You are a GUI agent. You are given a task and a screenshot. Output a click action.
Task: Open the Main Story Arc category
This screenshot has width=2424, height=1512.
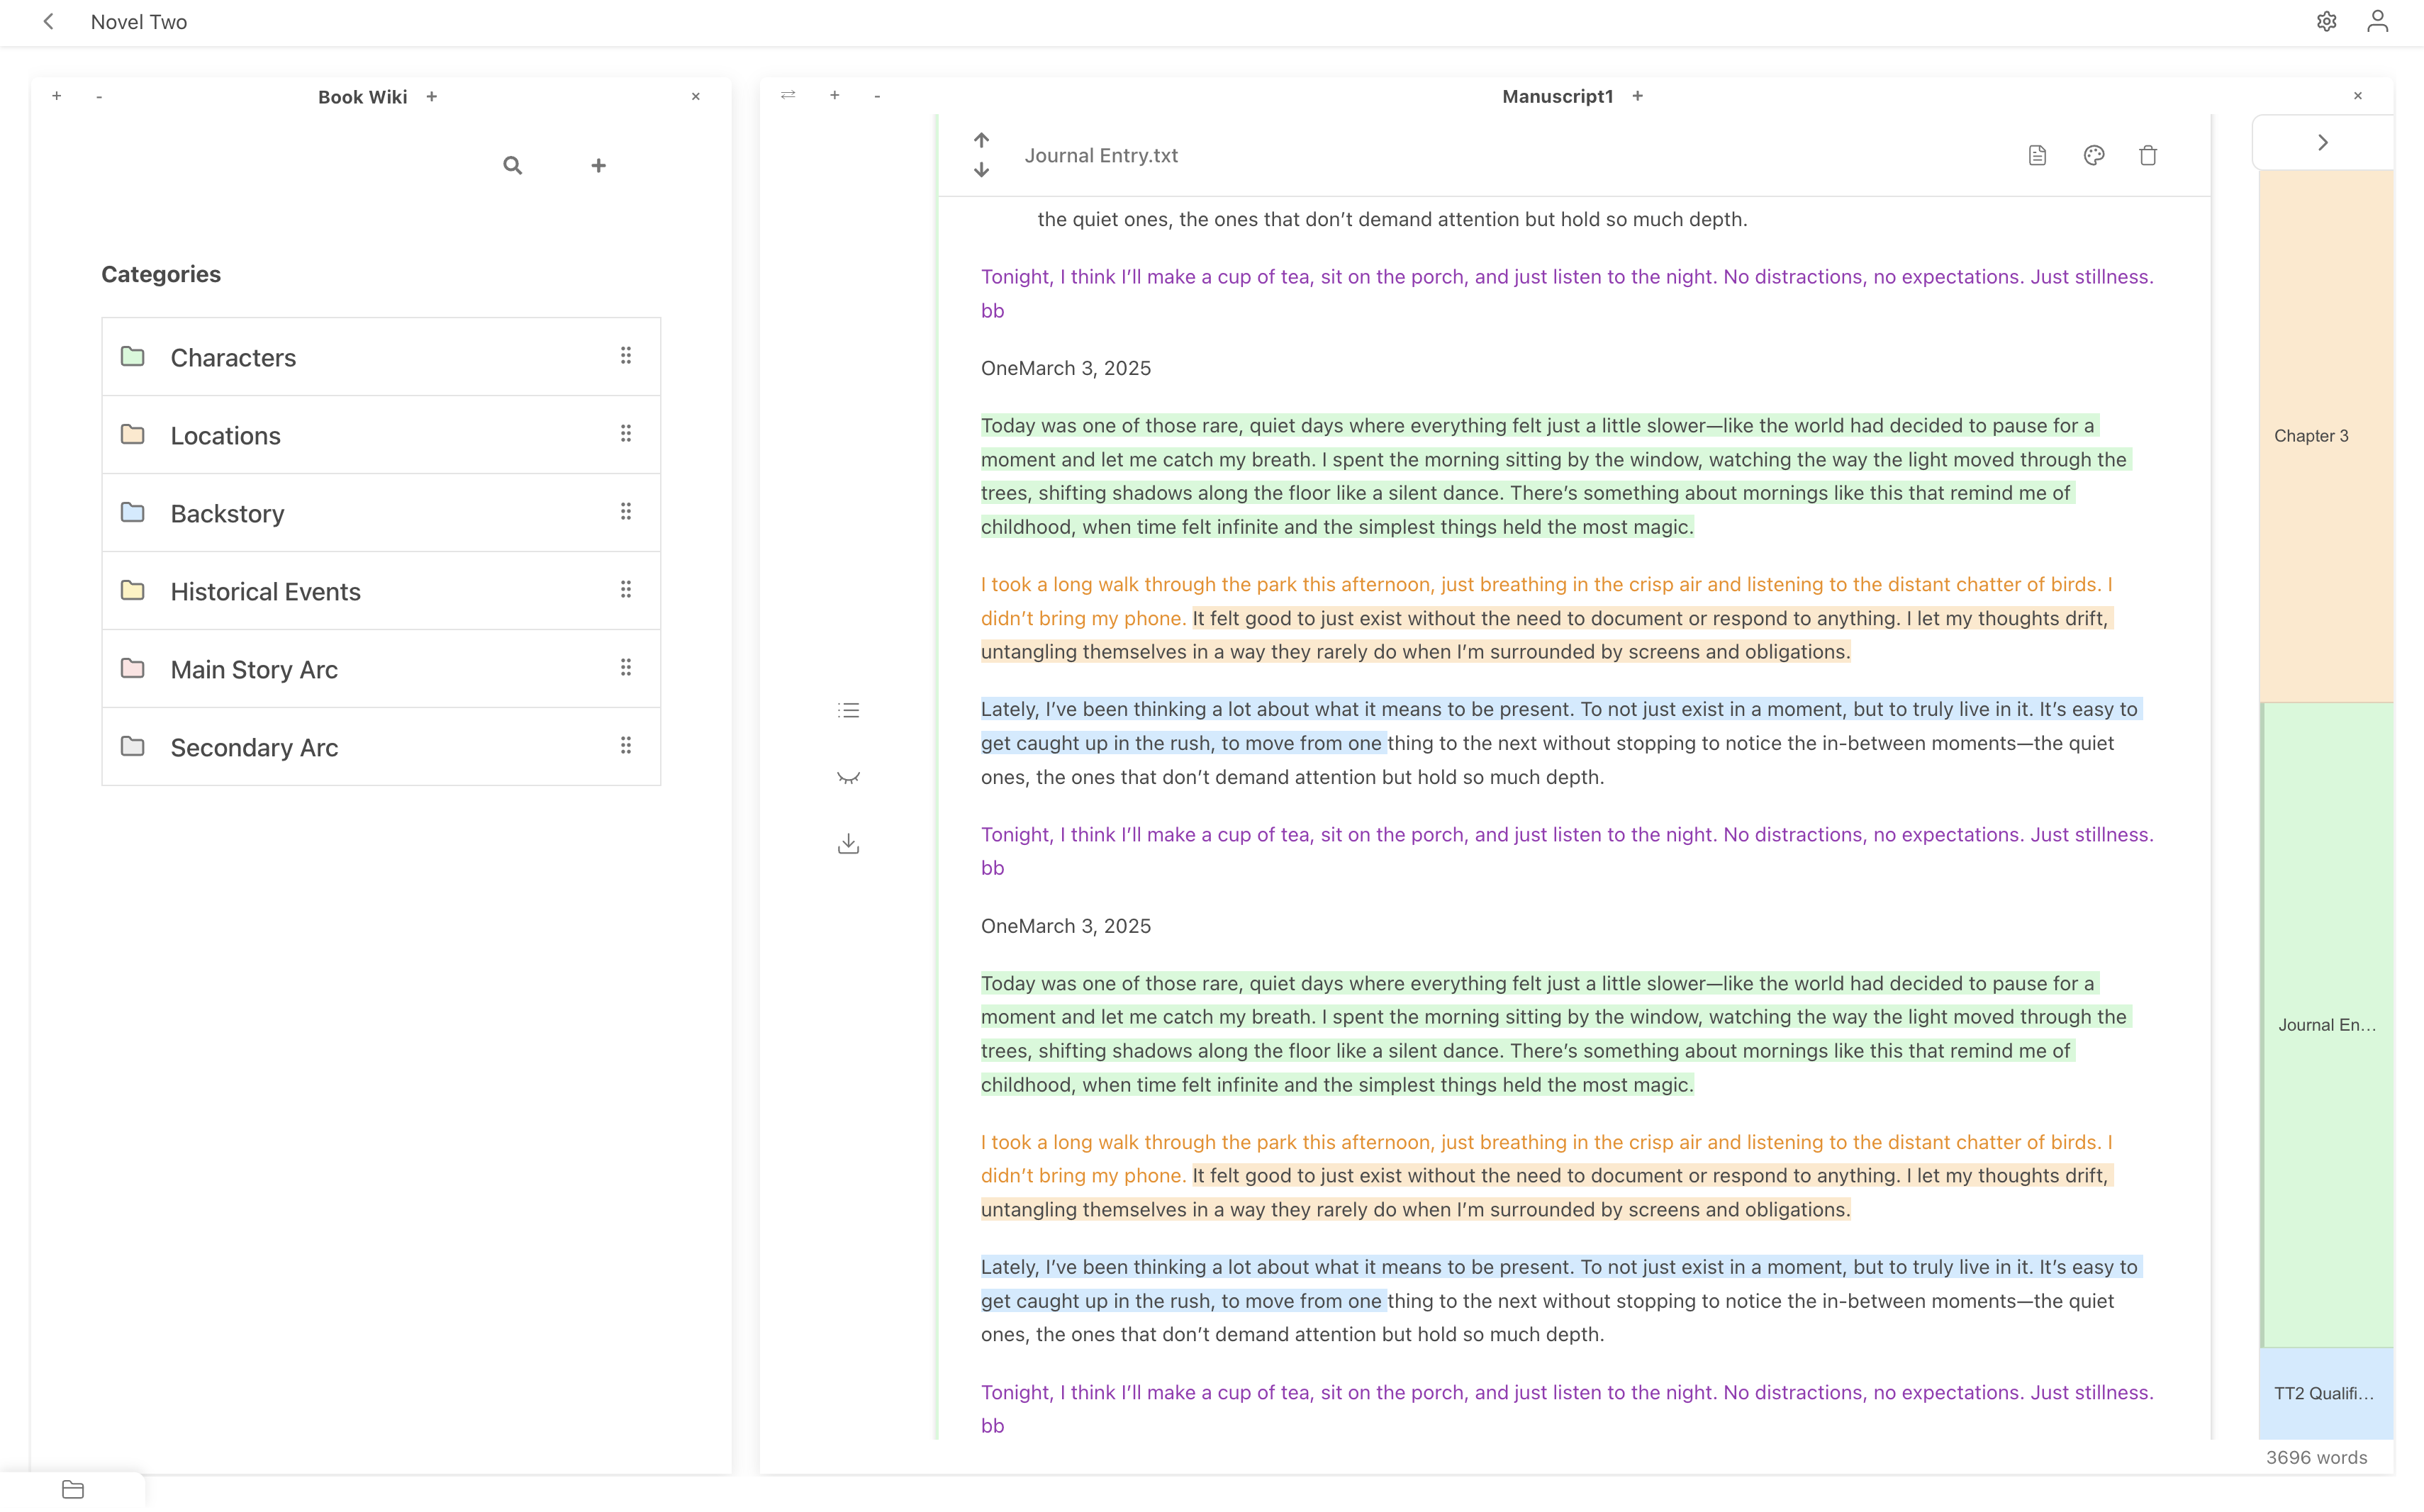tap(254, 669)
